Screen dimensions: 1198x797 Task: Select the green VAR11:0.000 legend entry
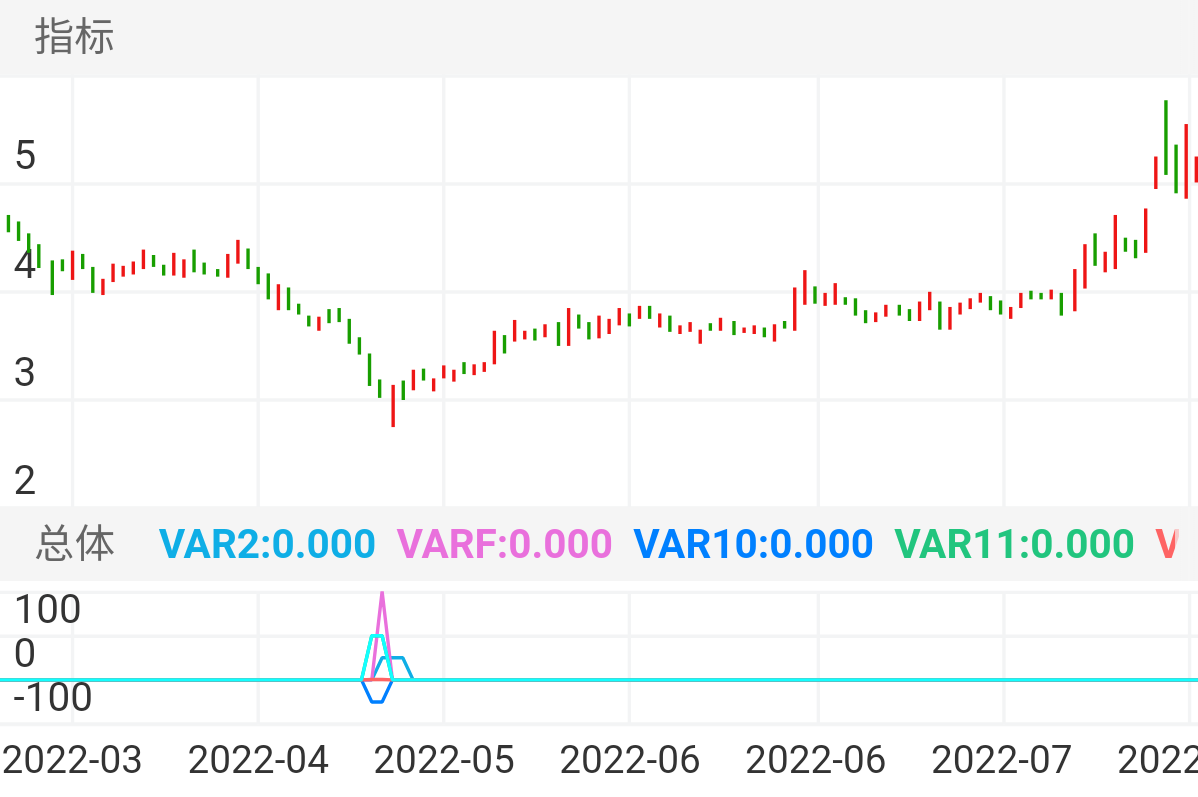pos(1013,544)
